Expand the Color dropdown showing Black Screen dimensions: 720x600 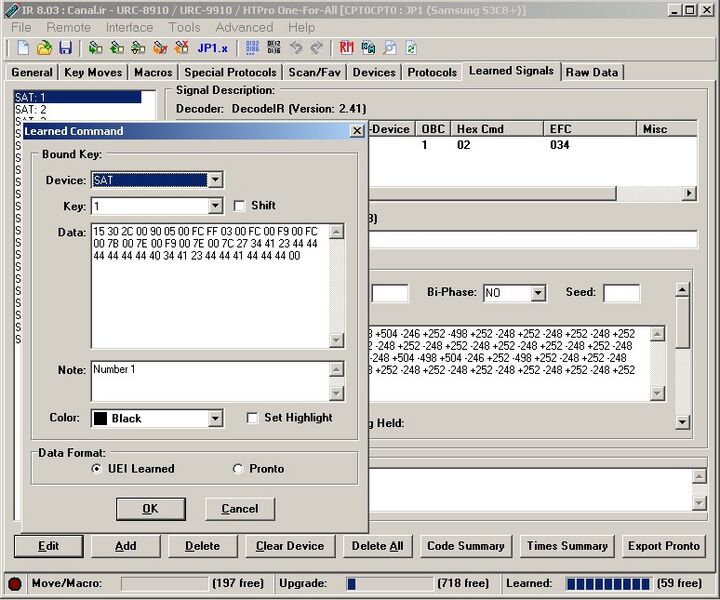coord(215,418)
